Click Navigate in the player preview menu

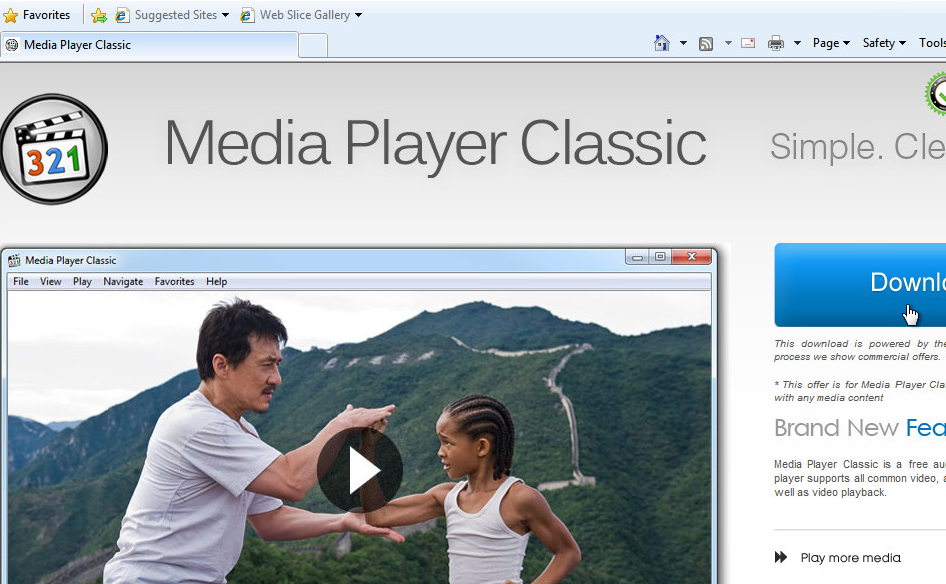point(123,282)
